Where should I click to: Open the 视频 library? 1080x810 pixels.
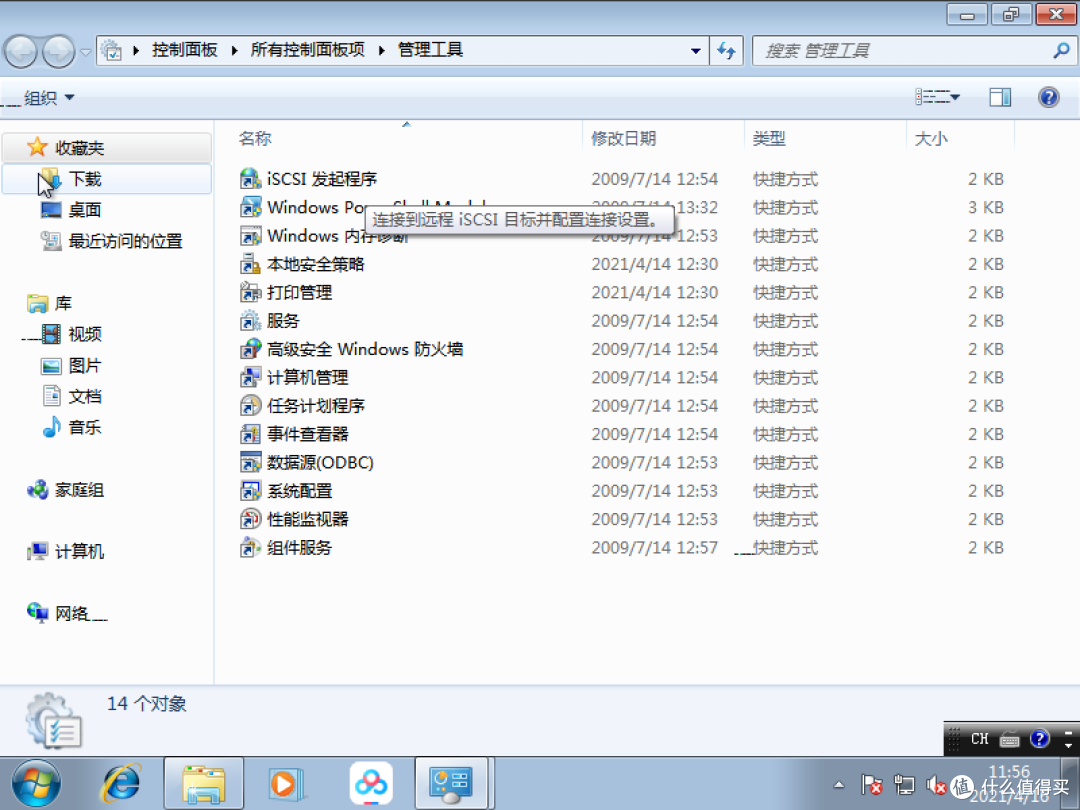[x=85, y=334]
